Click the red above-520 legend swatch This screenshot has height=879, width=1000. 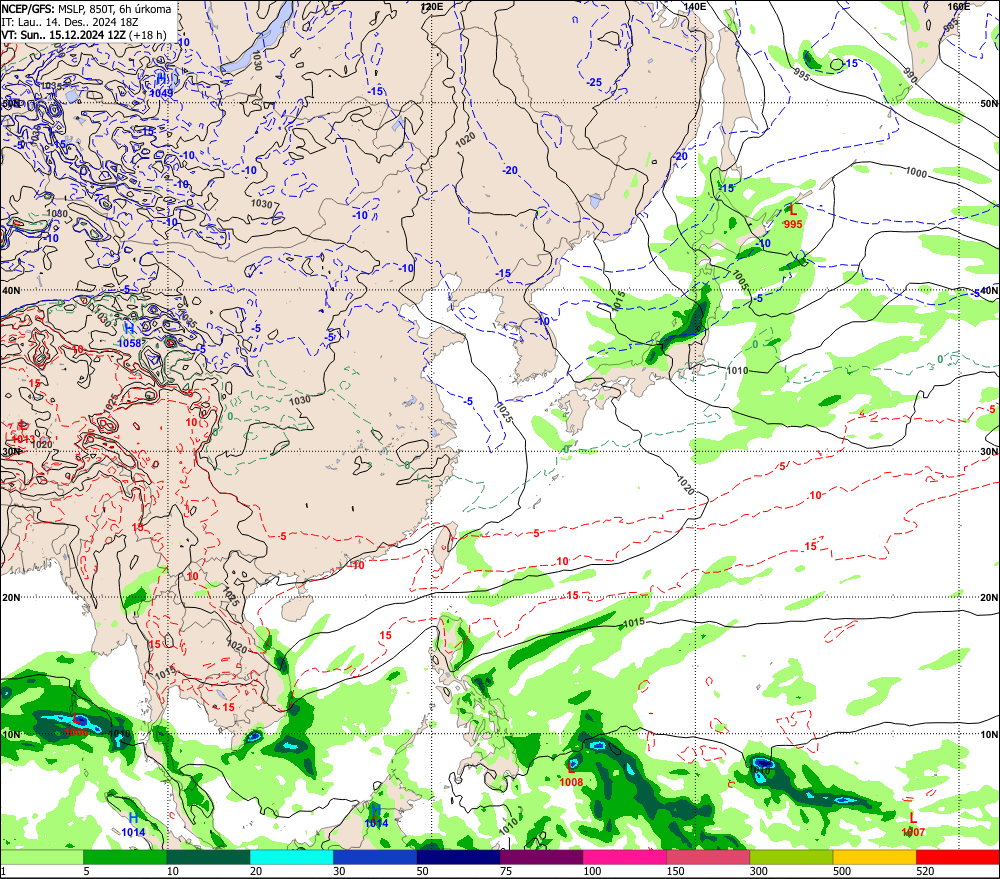click(x=958, y=857)
